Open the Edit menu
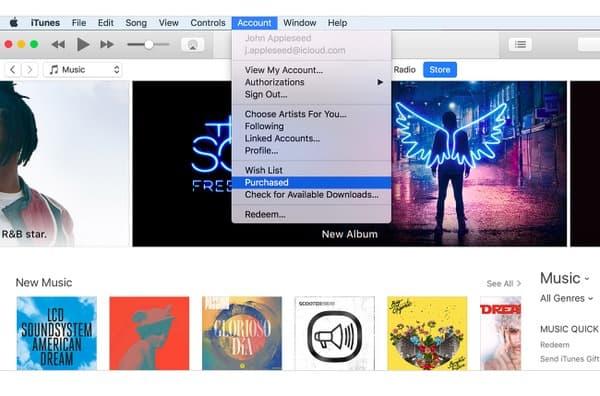Screen dimensions: 600x396 point(106,23)
